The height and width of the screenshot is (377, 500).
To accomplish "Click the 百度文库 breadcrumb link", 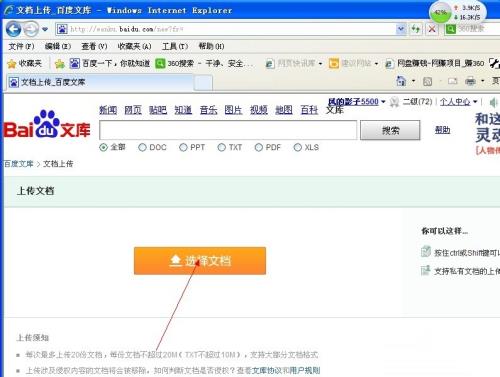I will (x=19, y=164).
